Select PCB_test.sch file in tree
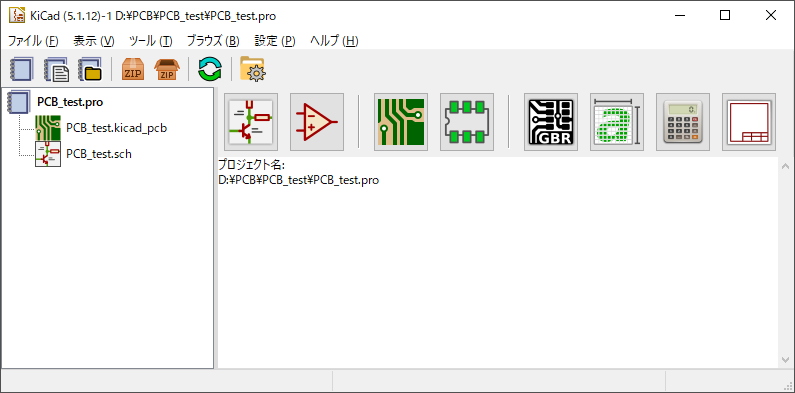Image resolution: width=795 pixels, height=393 pixels. (x=99, y=154)
